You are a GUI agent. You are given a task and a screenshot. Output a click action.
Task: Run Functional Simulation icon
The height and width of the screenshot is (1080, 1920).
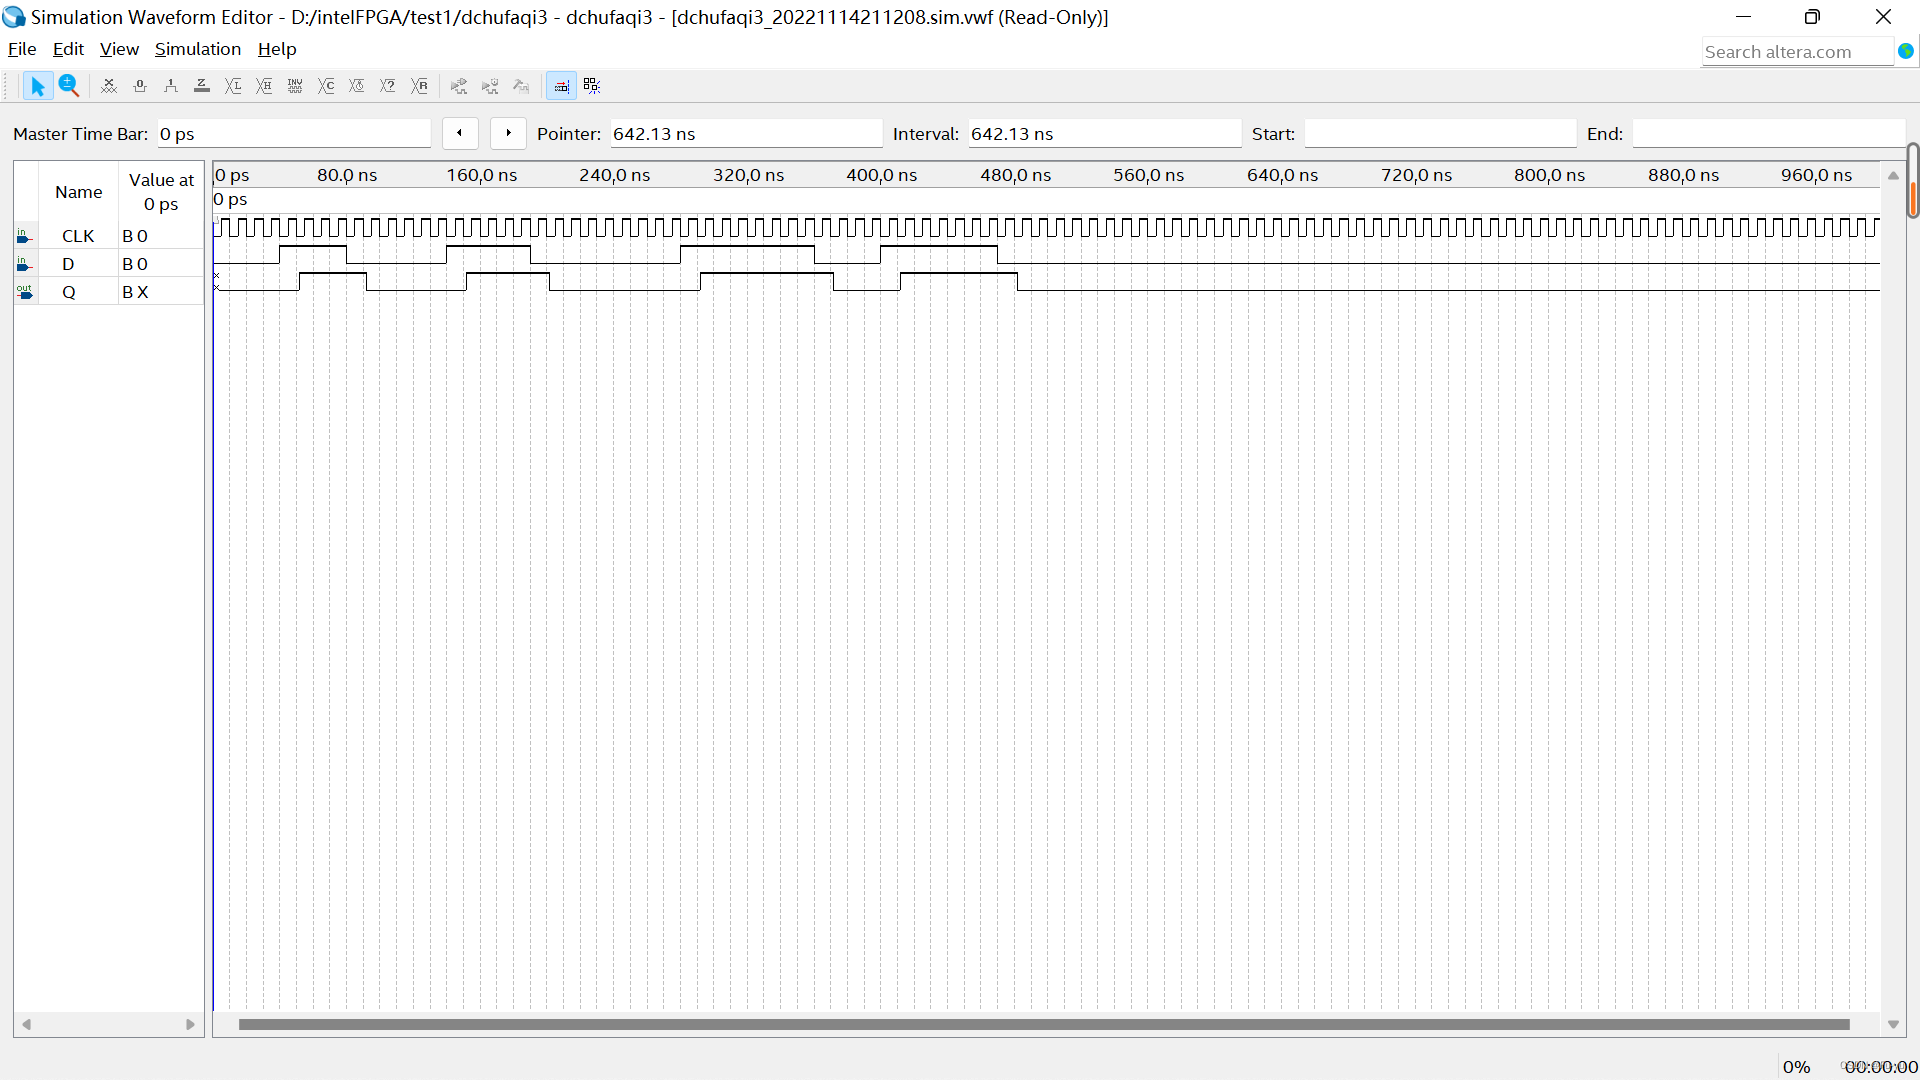pos(459,86)
